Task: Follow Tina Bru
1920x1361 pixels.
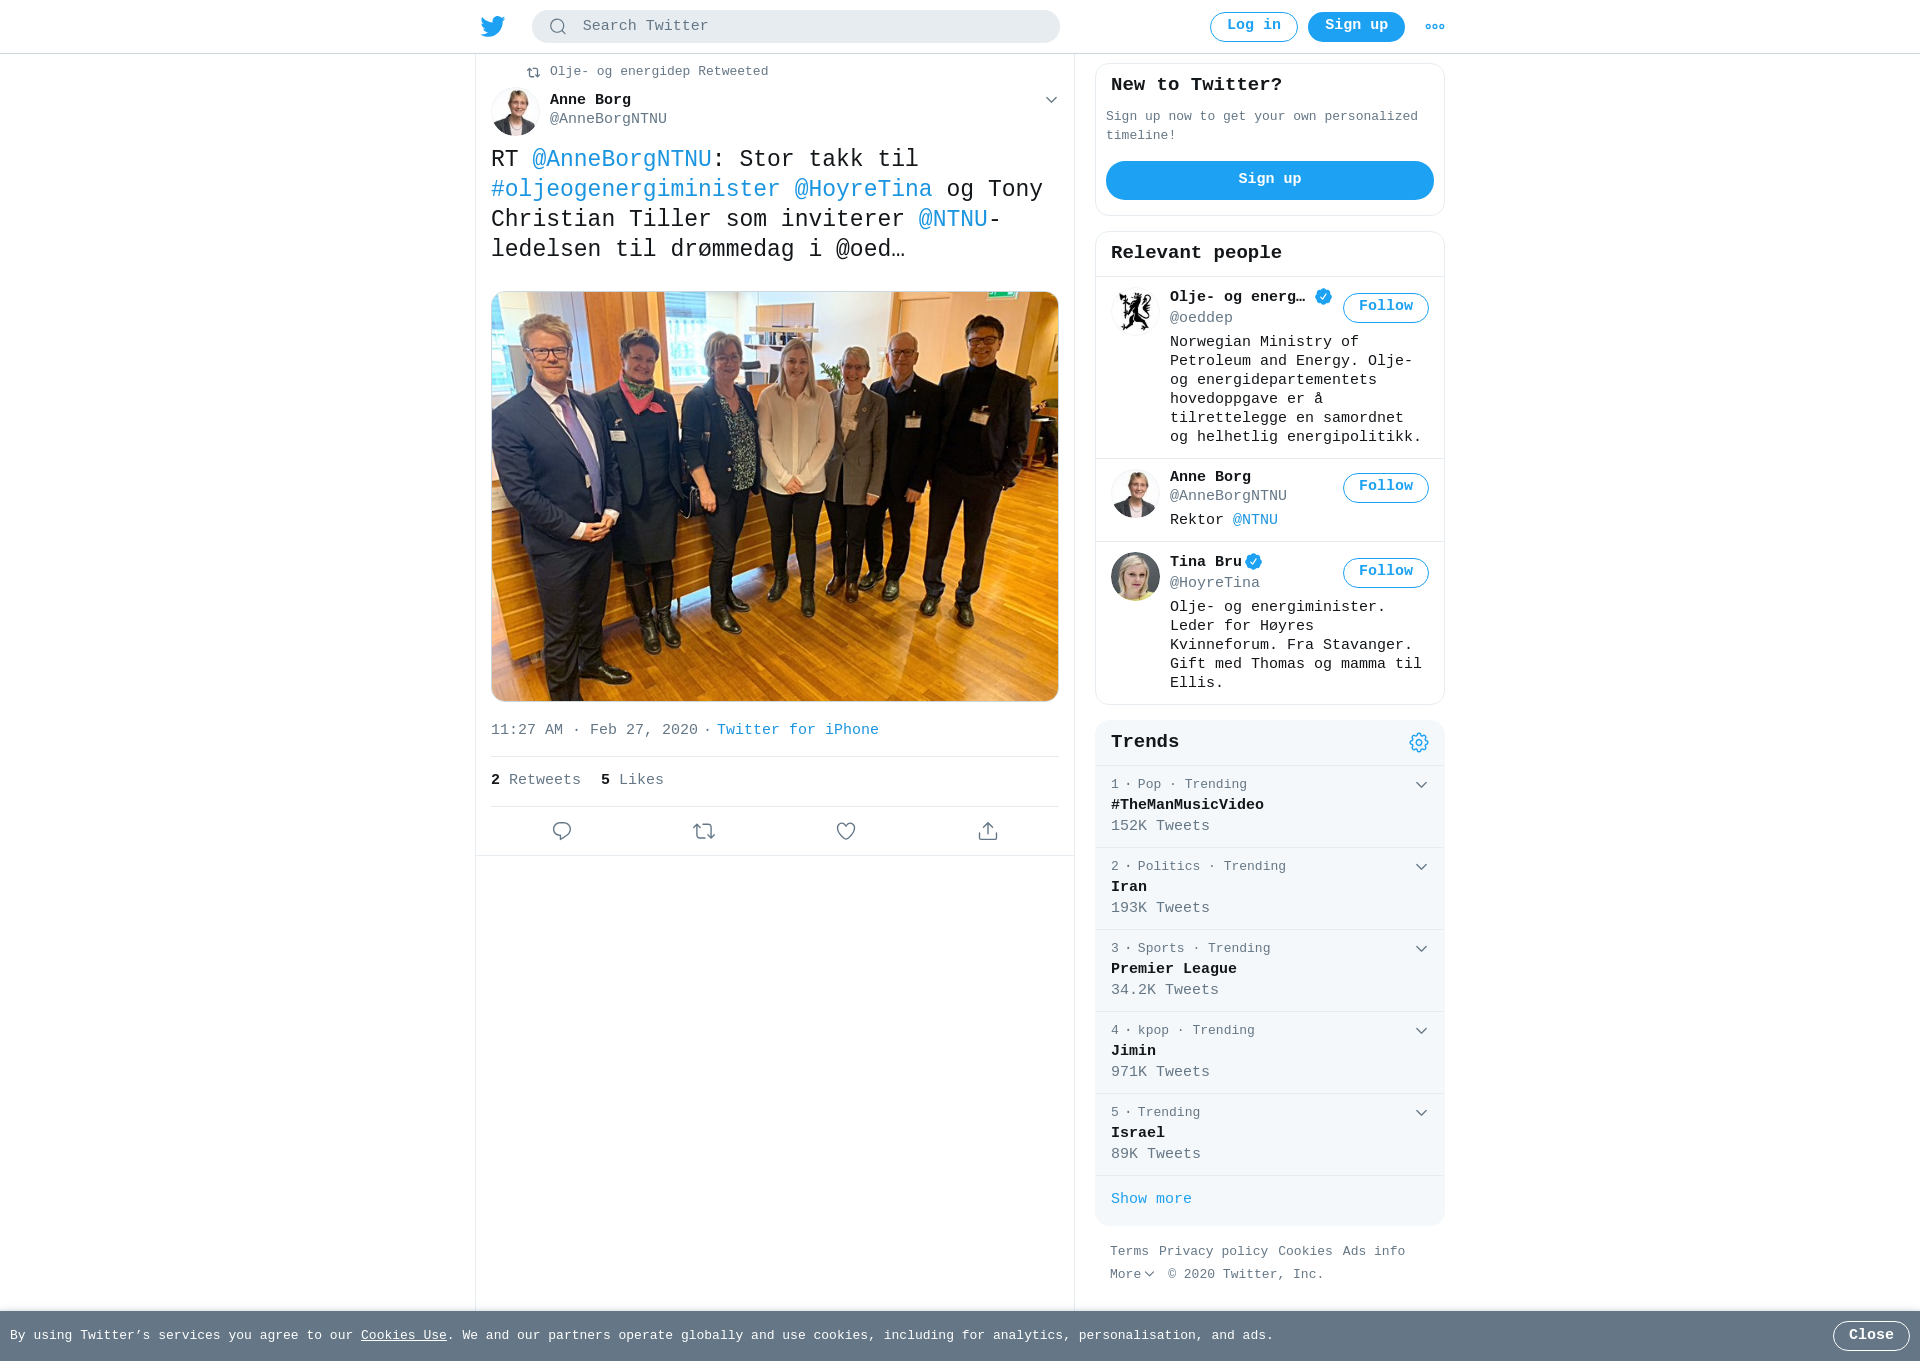Action: click(x=1386, y=572)
